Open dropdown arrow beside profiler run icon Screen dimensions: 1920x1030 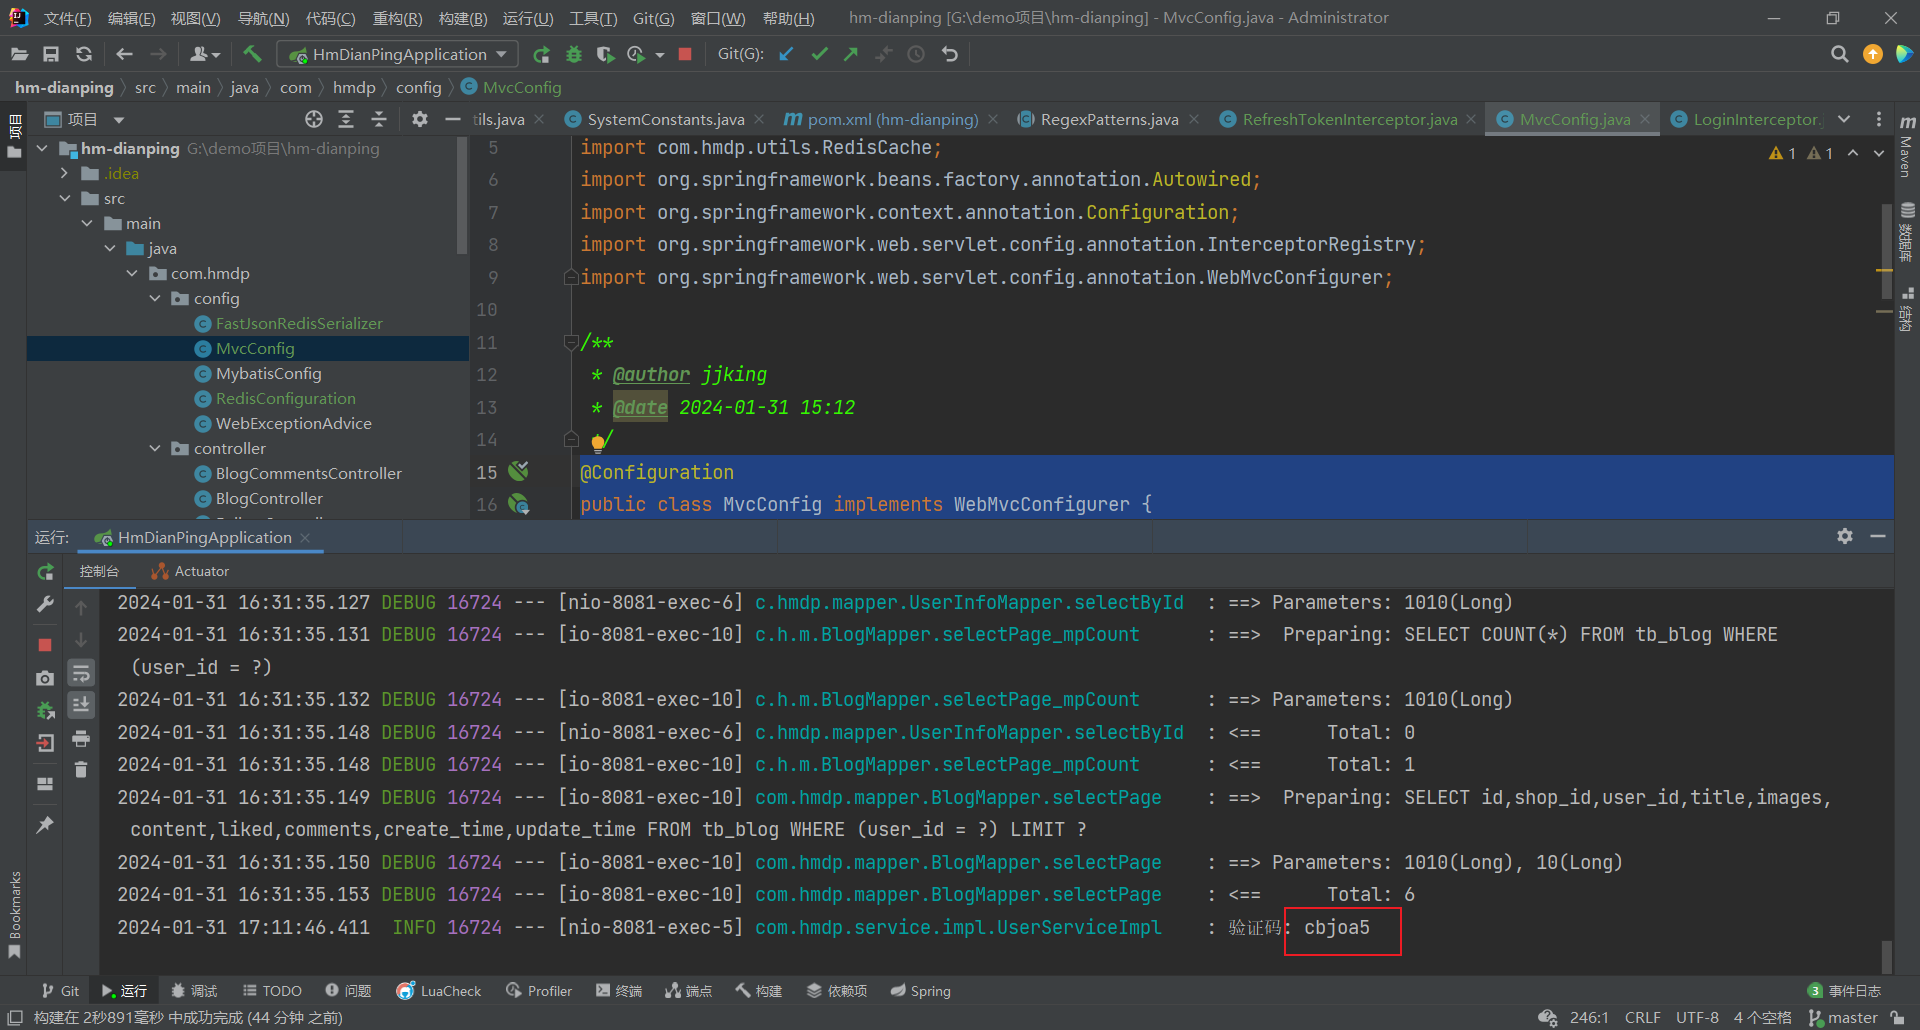[x=660, y=55]
